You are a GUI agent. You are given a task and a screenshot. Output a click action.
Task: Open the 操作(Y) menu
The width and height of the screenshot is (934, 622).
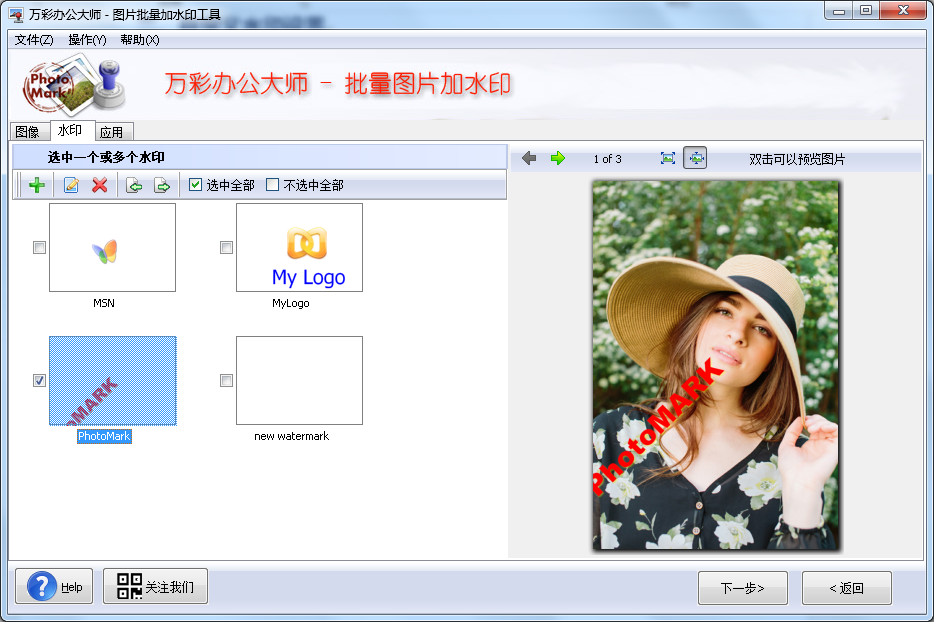tap(87, 40)
